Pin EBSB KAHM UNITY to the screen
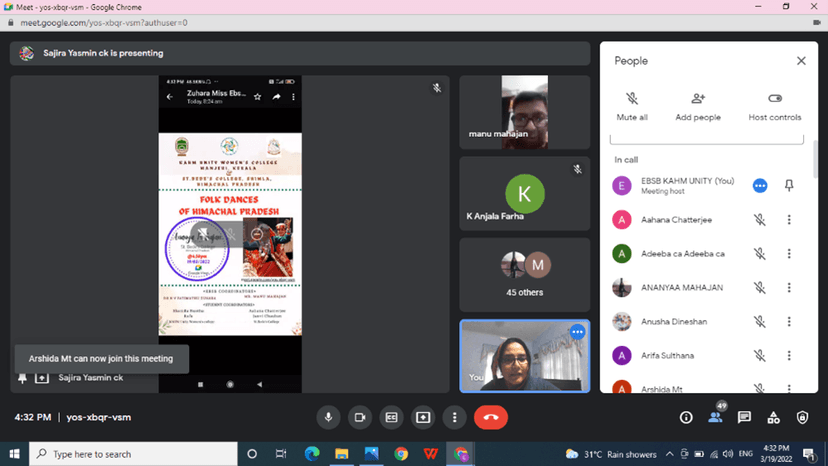This screenshot has height=466, width=828. 789,186
